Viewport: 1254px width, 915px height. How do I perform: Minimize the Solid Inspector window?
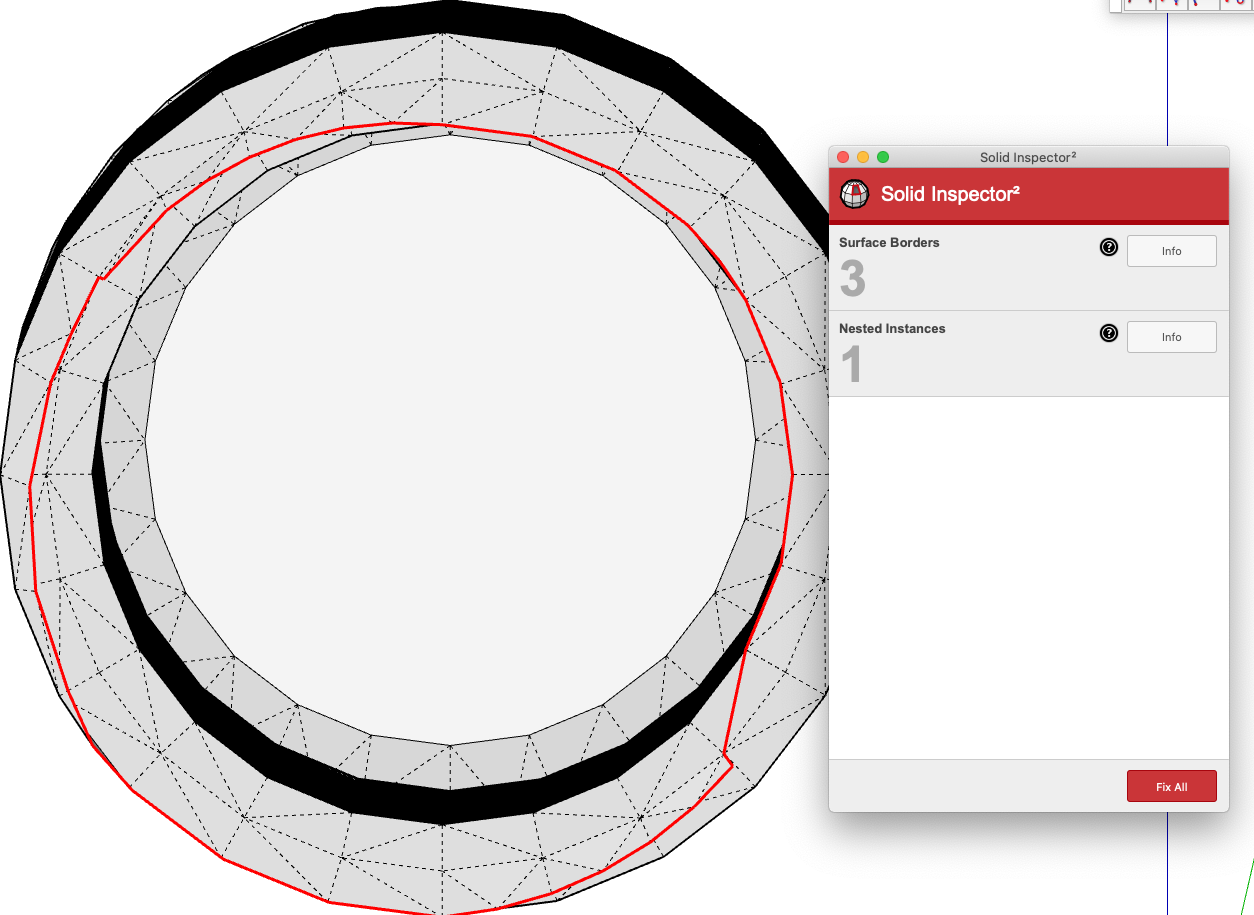[863, 157]
